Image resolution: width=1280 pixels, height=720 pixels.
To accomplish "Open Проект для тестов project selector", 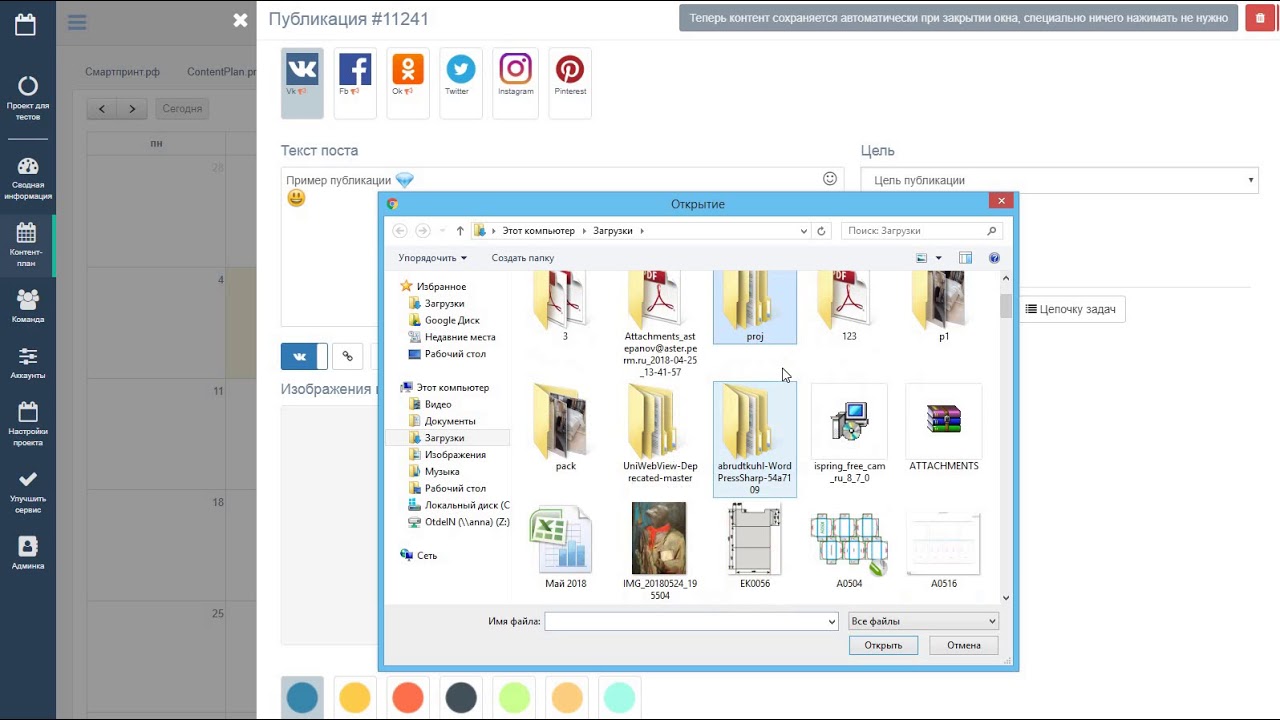I will [28, 98].
